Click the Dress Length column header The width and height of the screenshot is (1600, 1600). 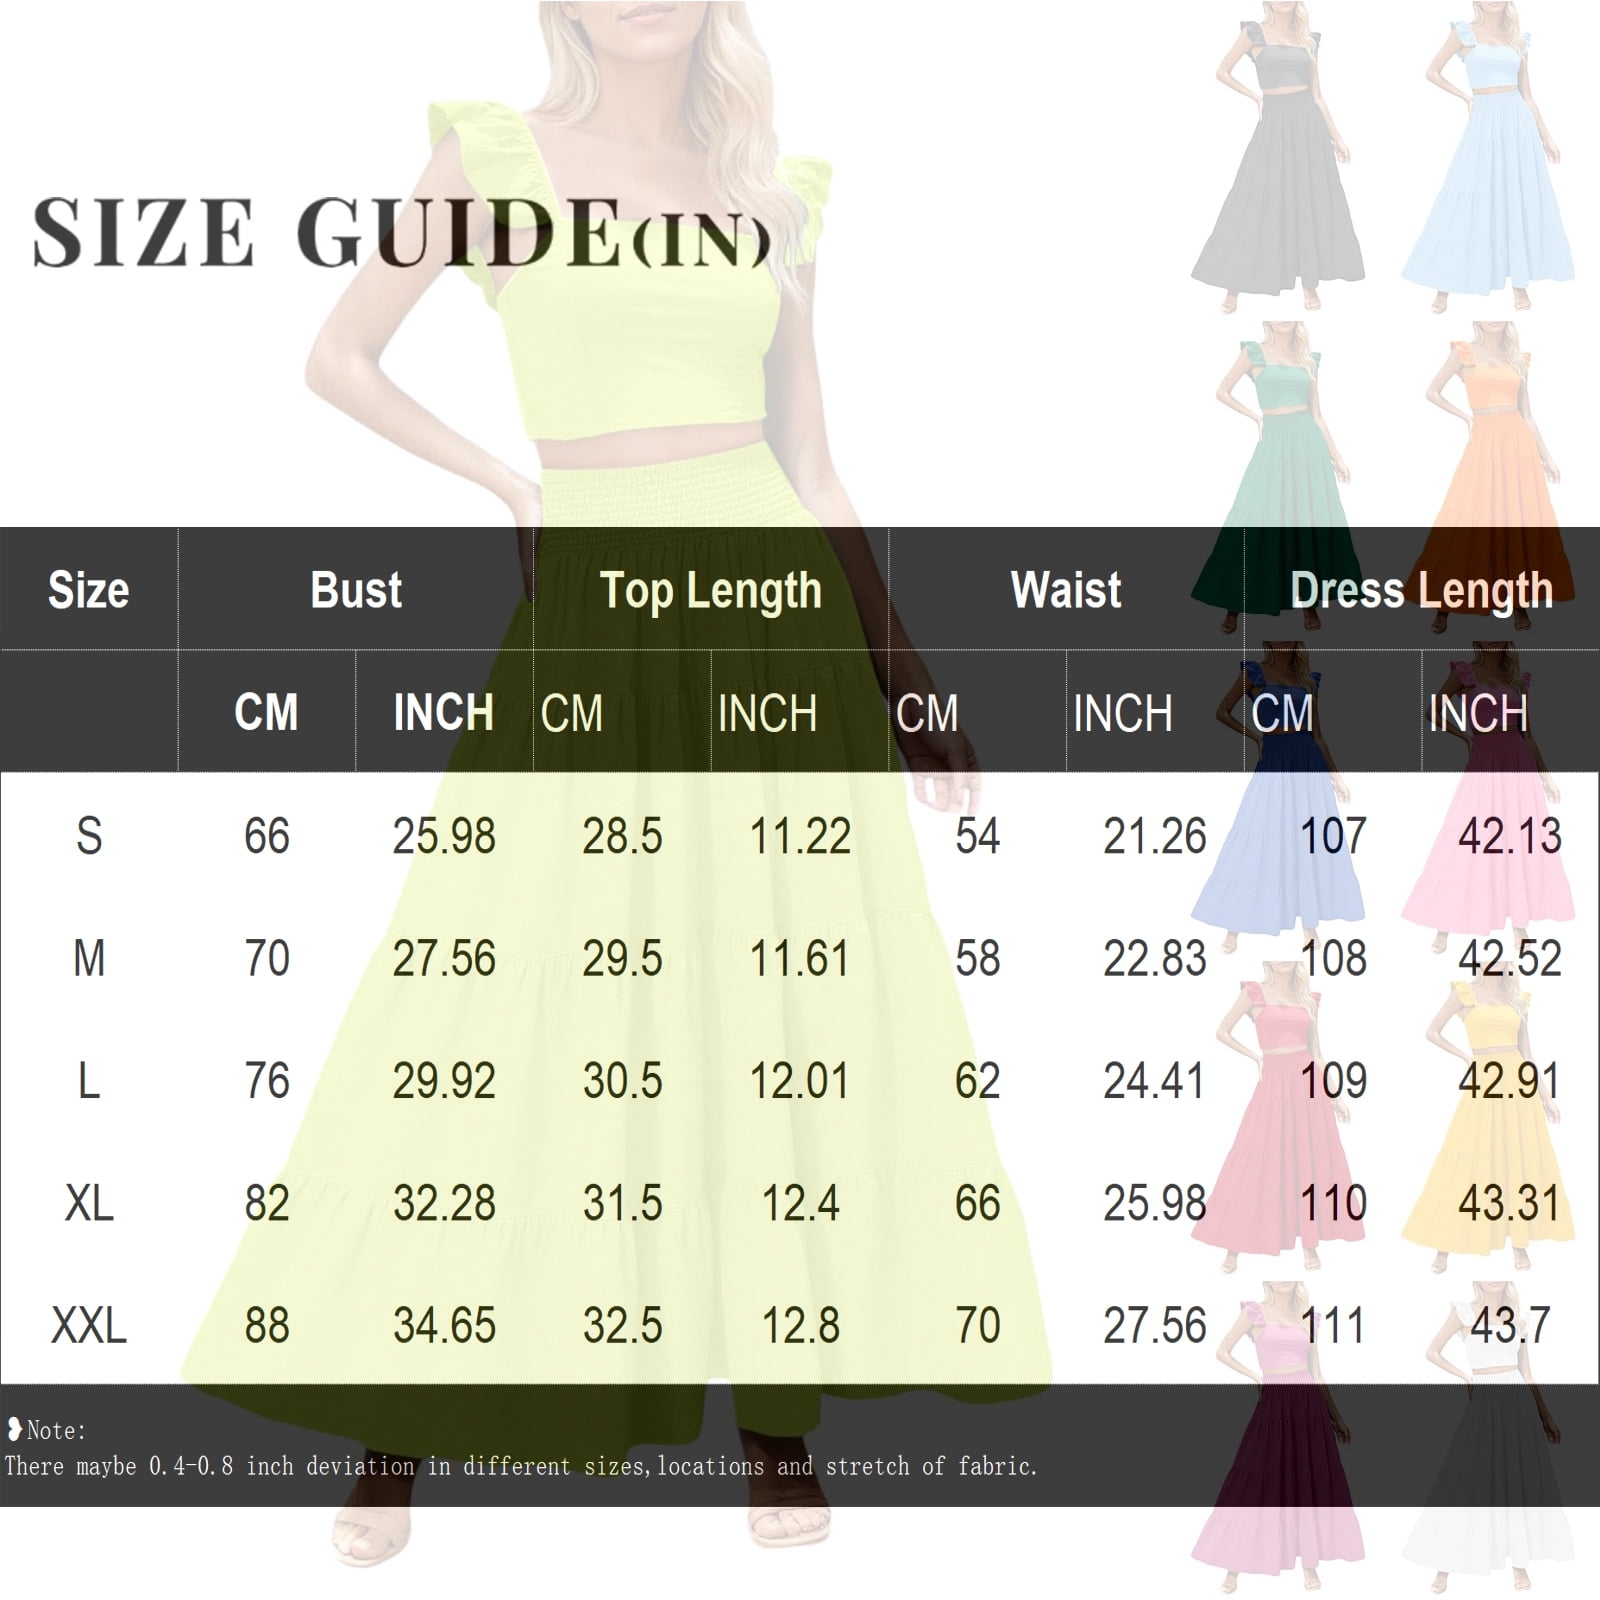click(x=1421, y=591)
